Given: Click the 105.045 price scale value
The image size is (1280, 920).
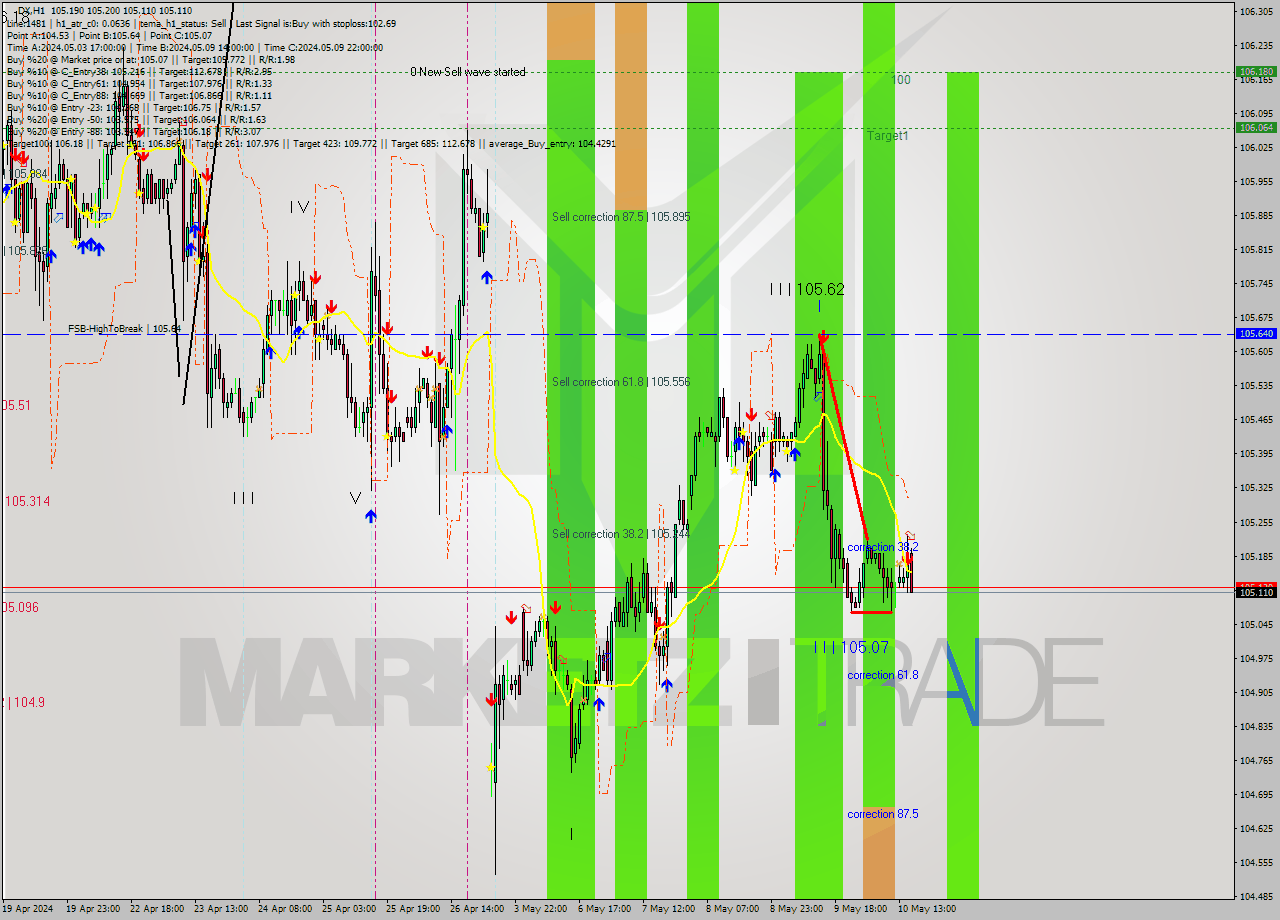Looking at the screenshot, I should pos(1255,624).
